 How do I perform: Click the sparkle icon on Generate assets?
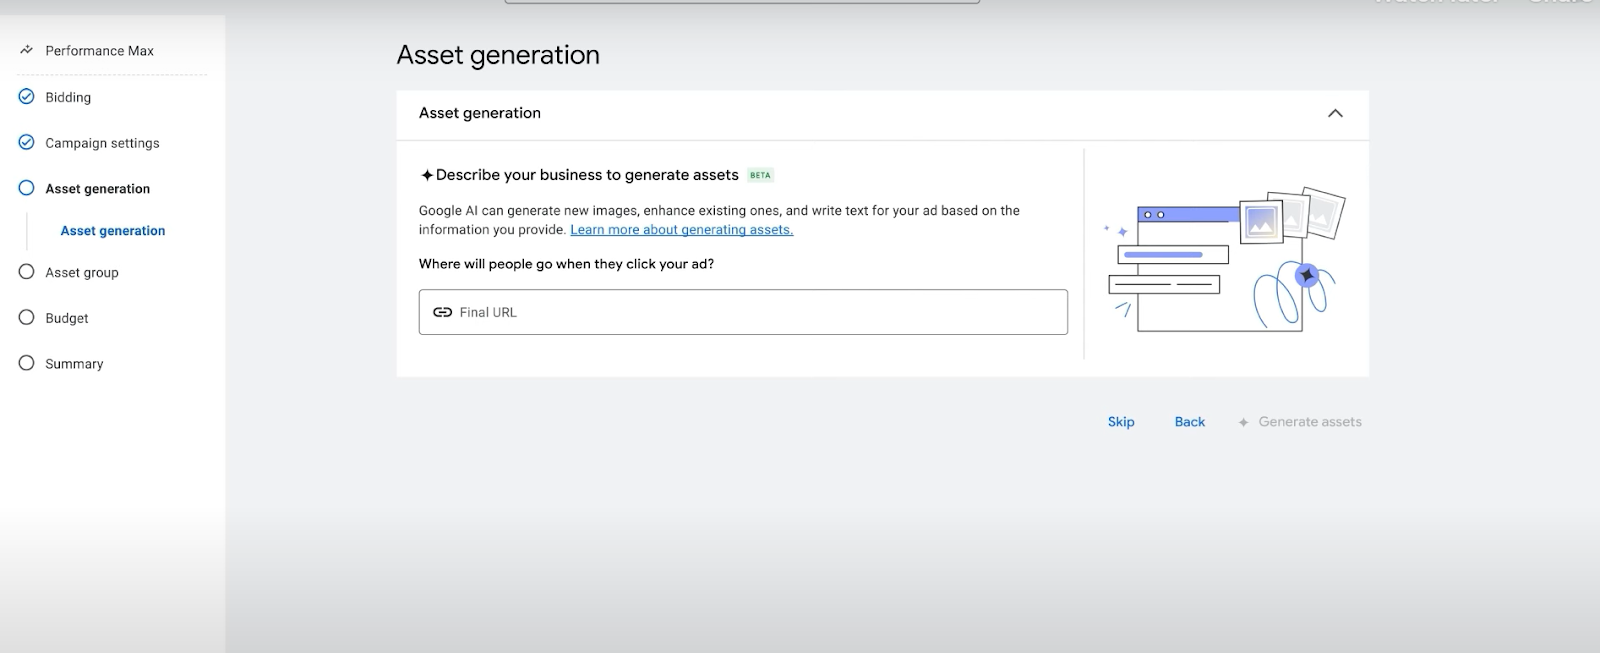1243,422
